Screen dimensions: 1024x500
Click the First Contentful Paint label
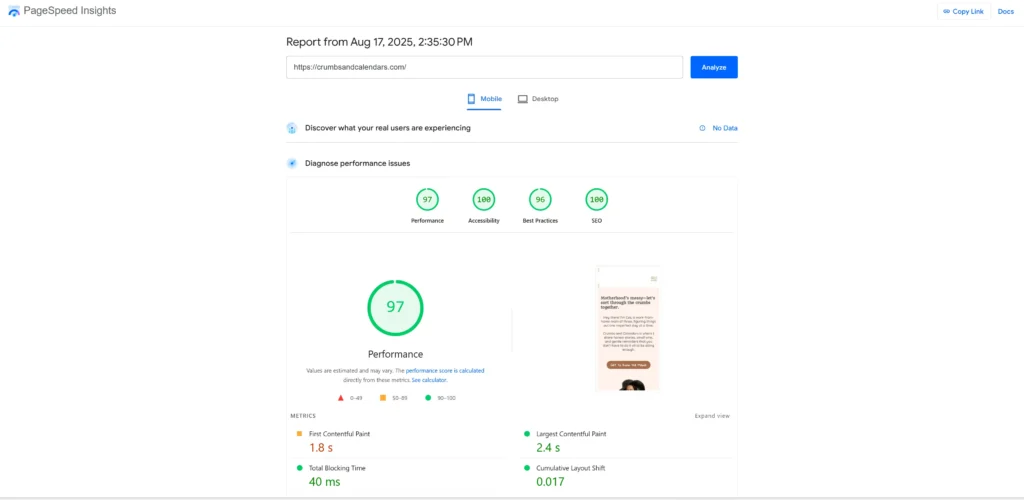(x=340, y=433)
